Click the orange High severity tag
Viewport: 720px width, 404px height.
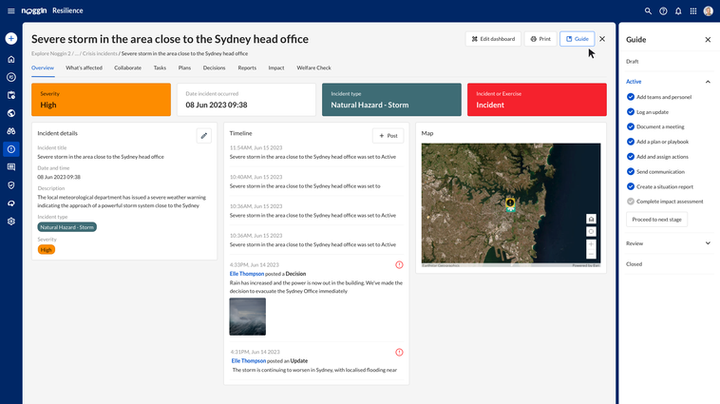pos(46,250)
